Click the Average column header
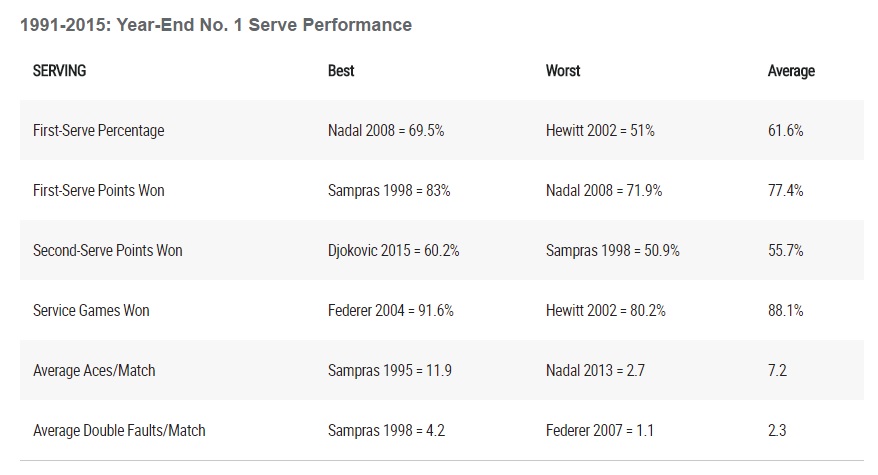The height and width of the screenshot is (475, 878). pos(791,71)
